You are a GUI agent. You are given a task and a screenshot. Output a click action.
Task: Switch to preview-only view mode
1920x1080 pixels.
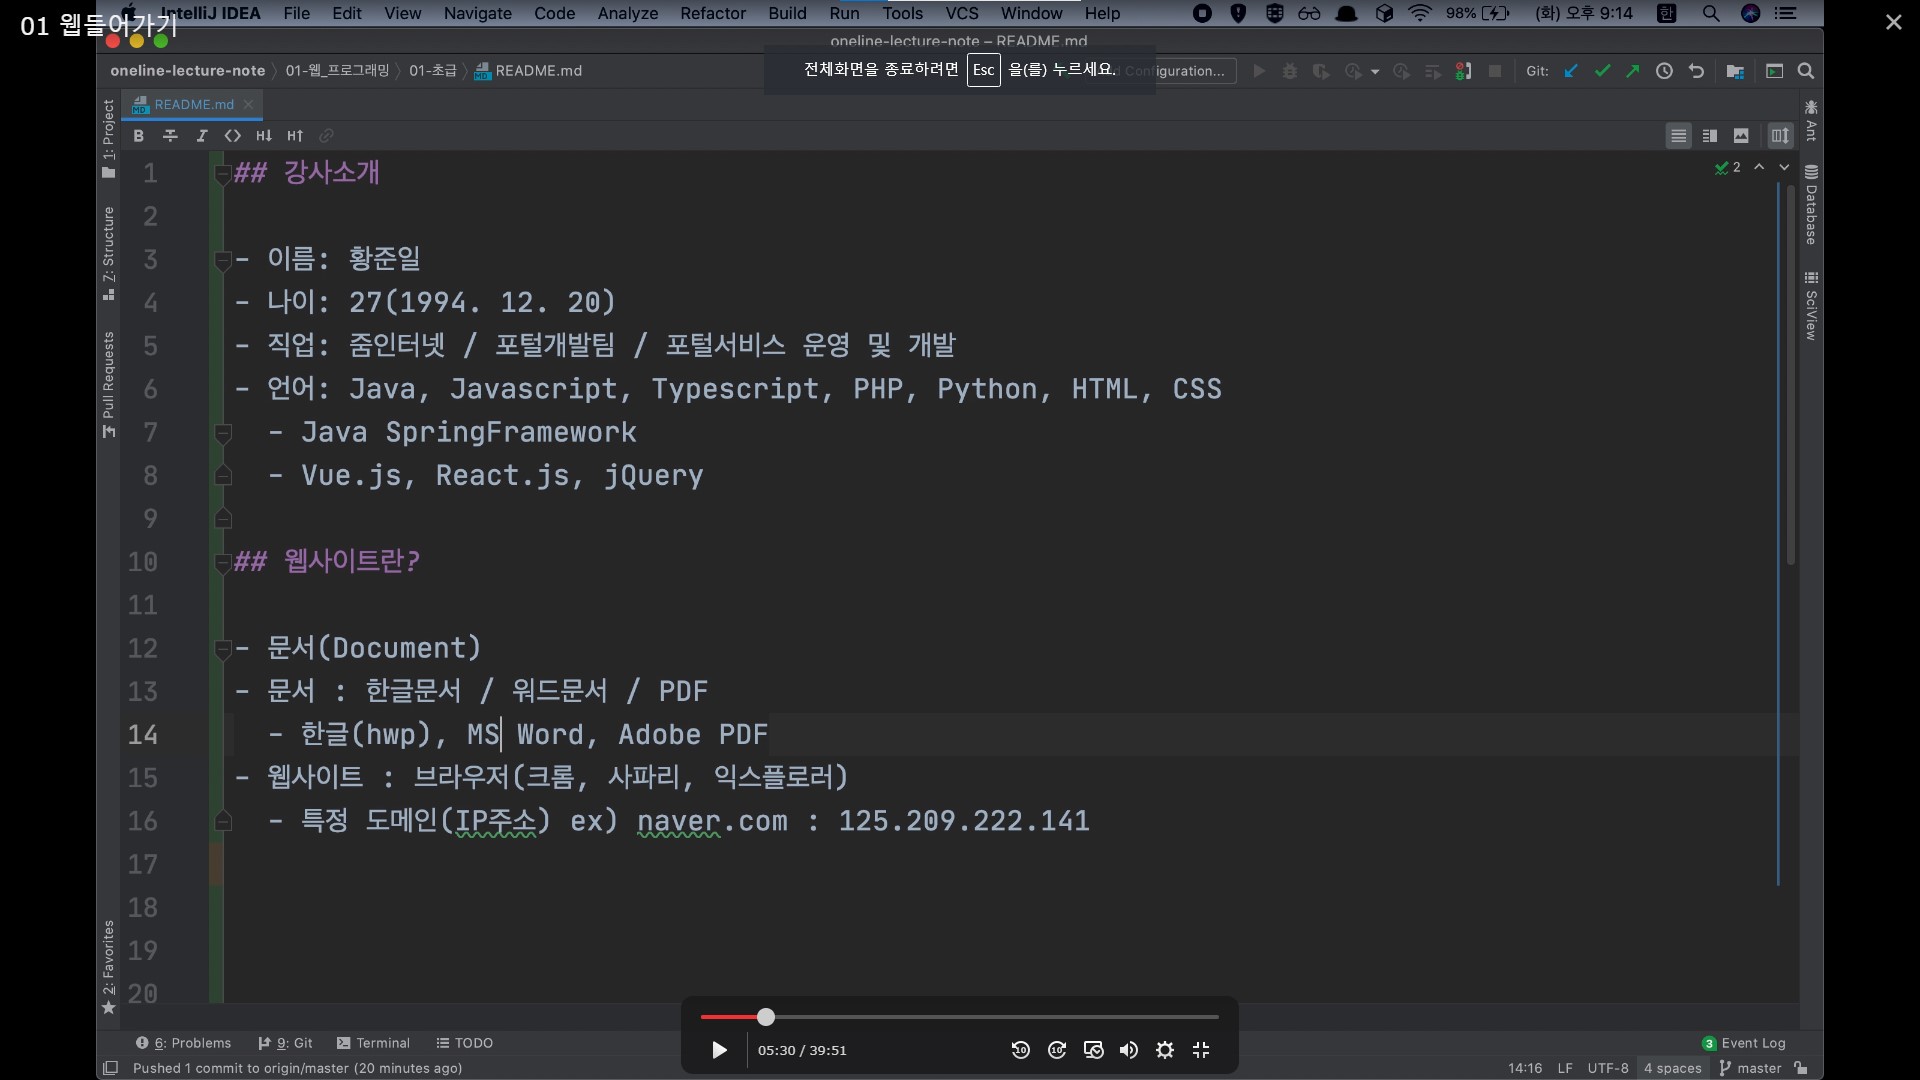click(x=1741, y=136)
